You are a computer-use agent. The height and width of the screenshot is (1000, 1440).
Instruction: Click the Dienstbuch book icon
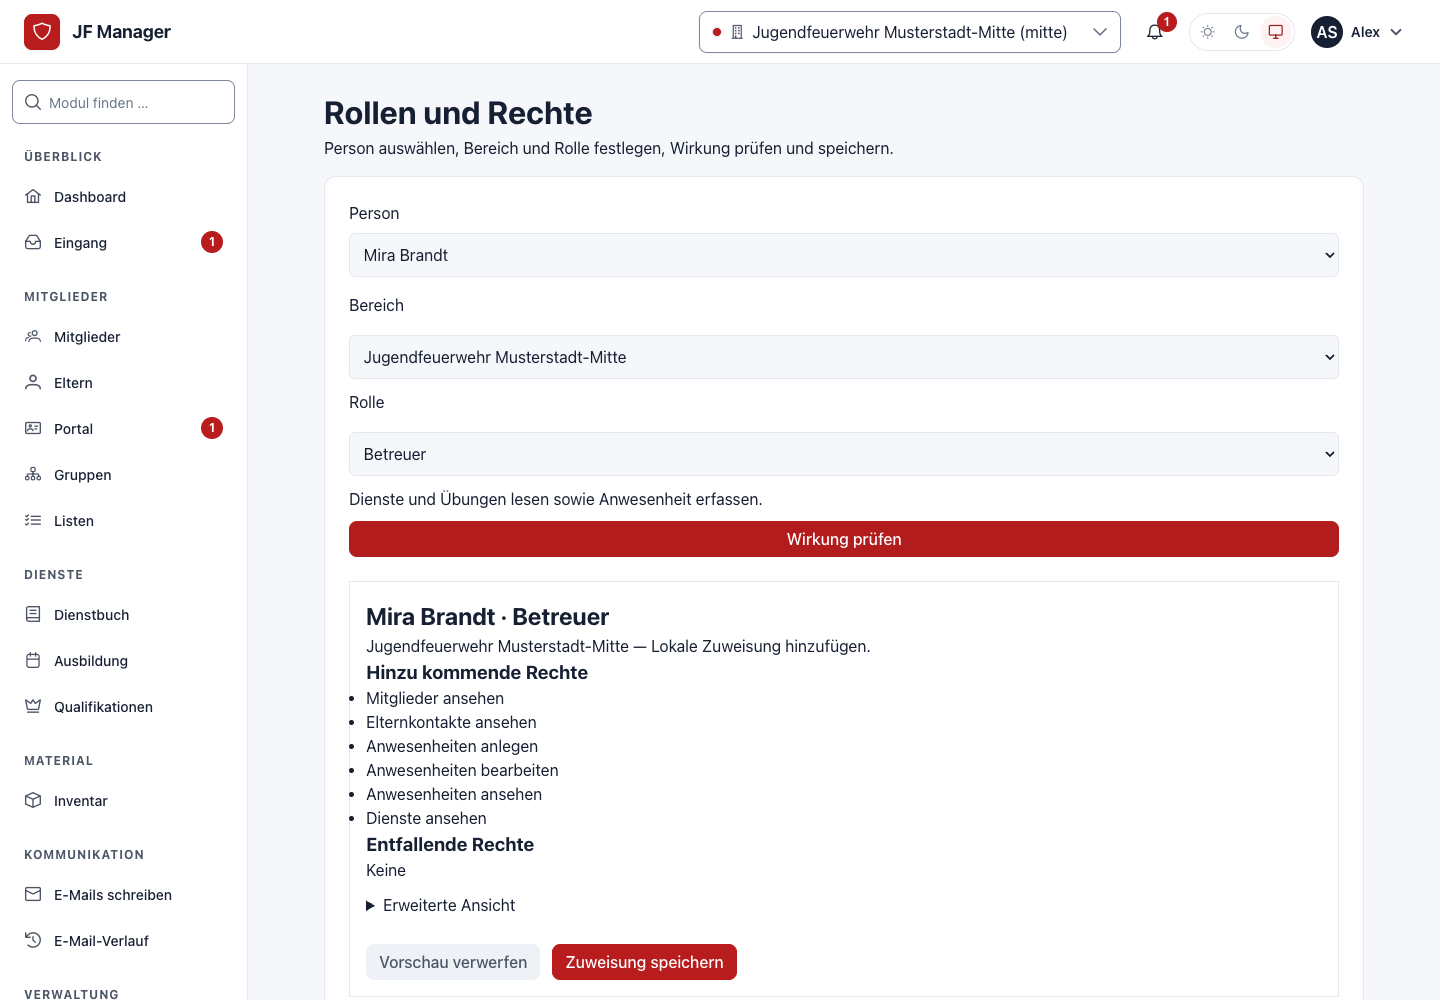tap(33, 614)
